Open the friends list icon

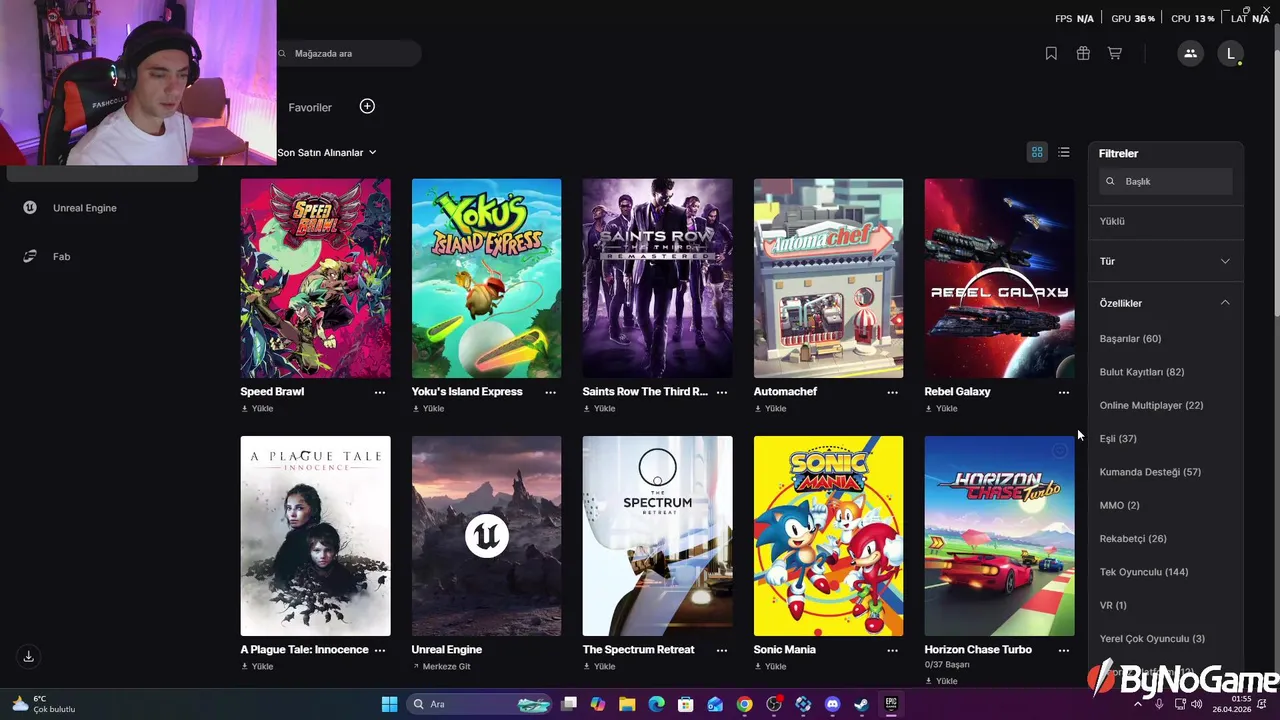pyautogui.click(x=1190, y=54)
